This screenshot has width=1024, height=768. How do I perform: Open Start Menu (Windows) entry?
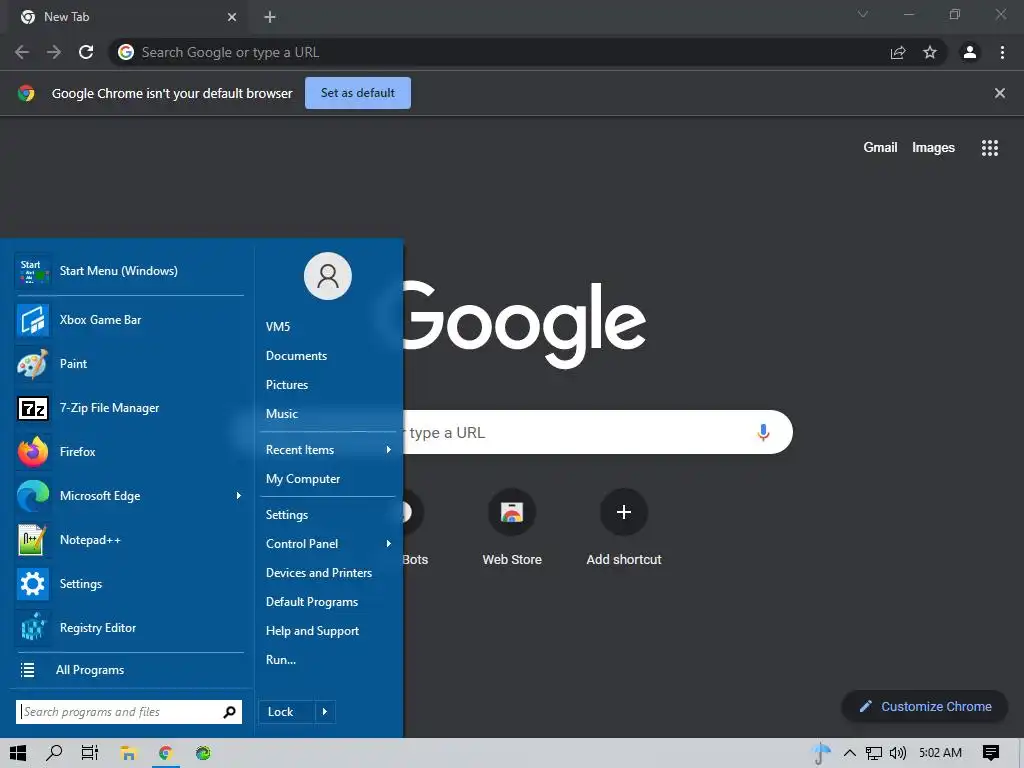point(129,271)
